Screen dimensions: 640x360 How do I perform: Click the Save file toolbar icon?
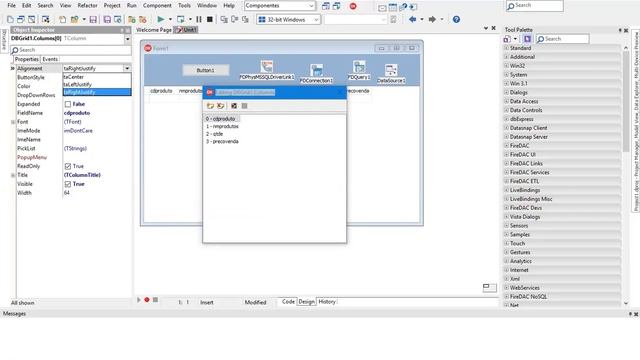[x=93, y=19]
